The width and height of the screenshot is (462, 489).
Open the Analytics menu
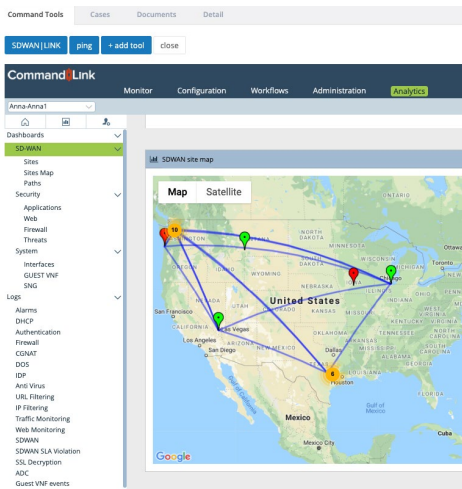click(409, 91)
